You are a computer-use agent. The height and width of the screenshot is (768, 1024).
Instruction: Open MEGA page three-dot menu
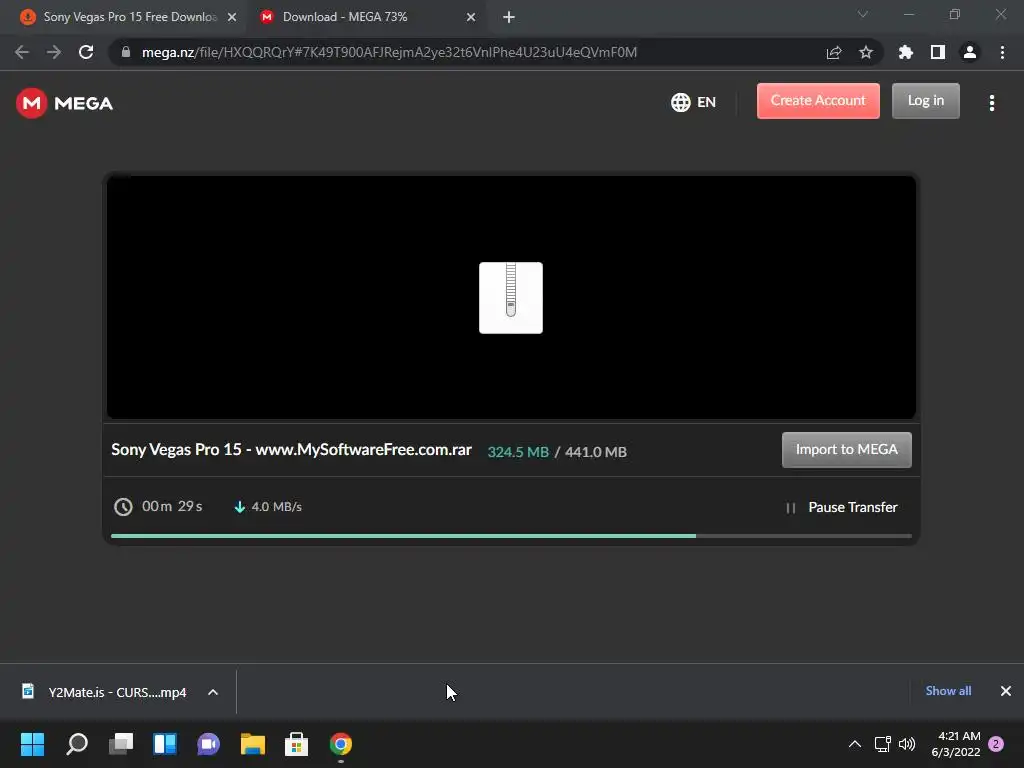[992, 103]
